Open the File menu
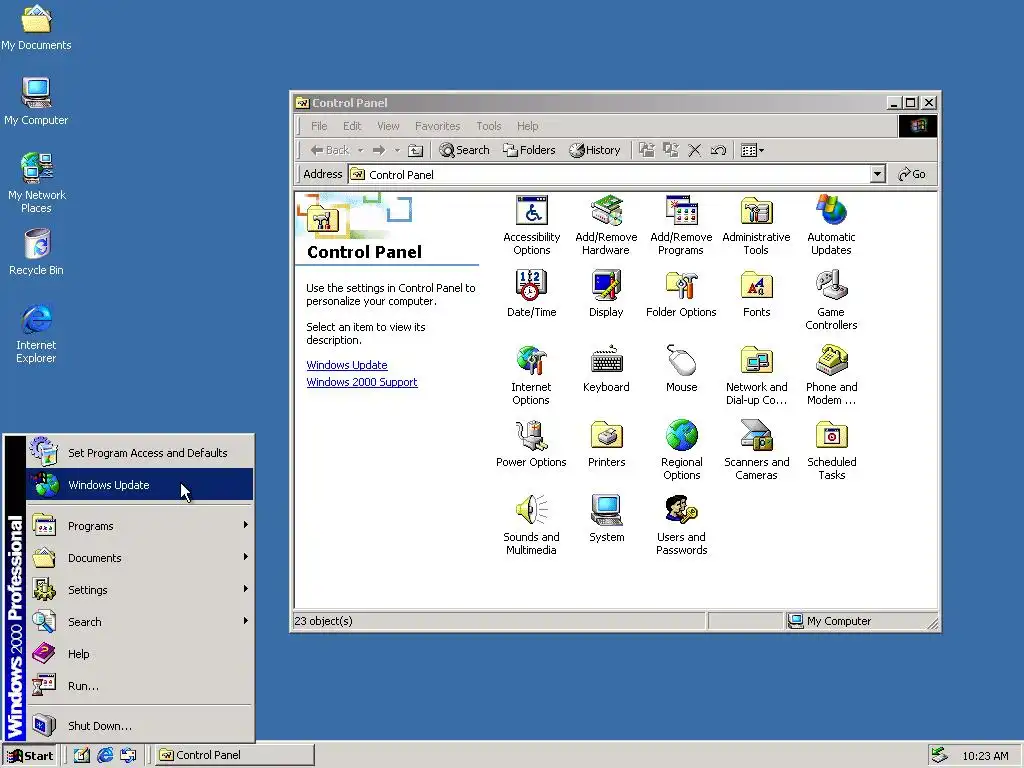Viewport: 1024px width, 768px height. 319,126
